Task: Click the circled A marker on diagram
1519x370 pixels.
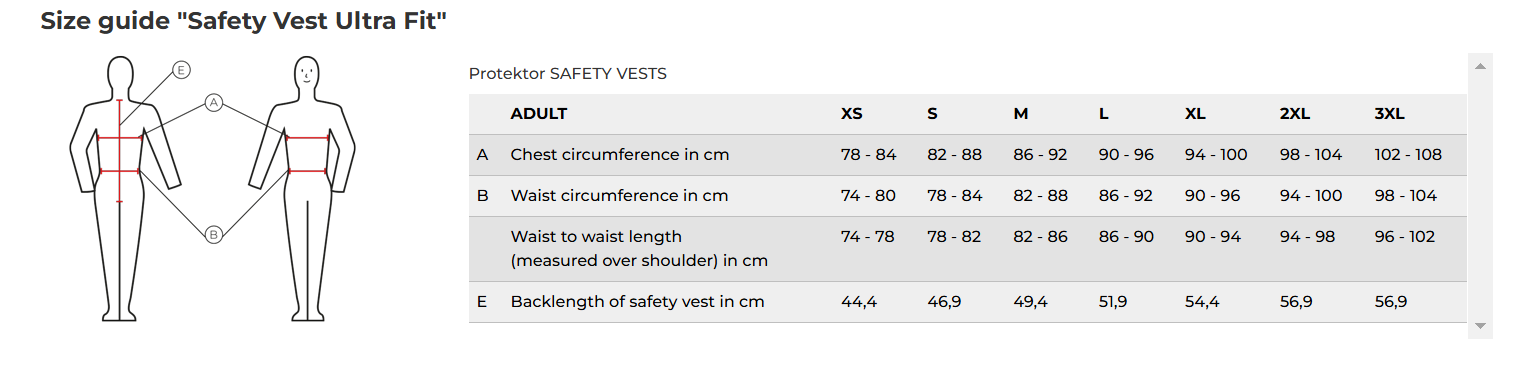Action: click(213, 102)
